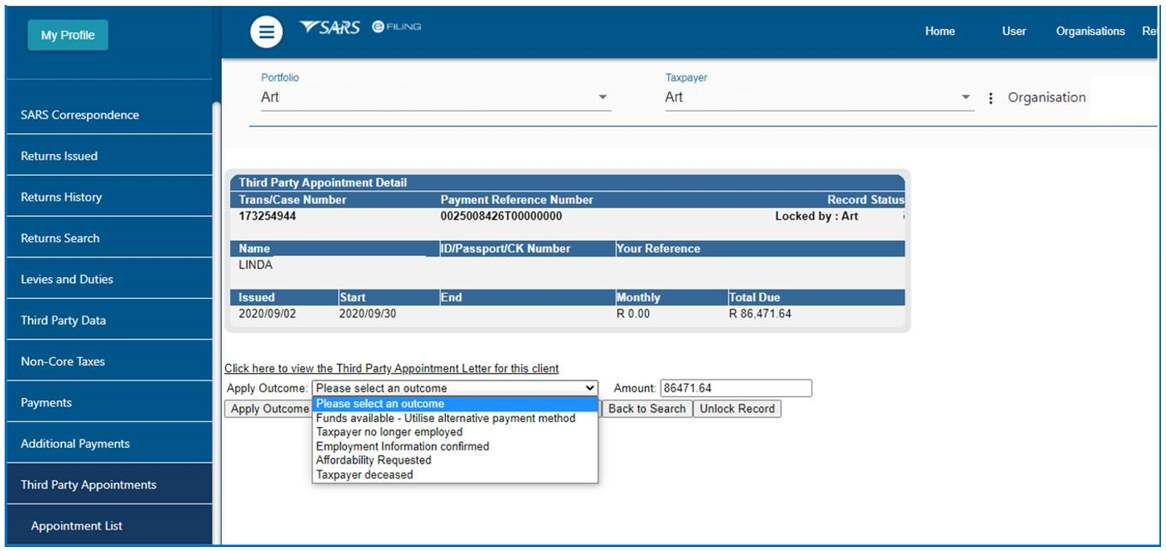1166x551 pixels.
Task: Expand the Taxpayer dropdown
Action: coord(966,97)
